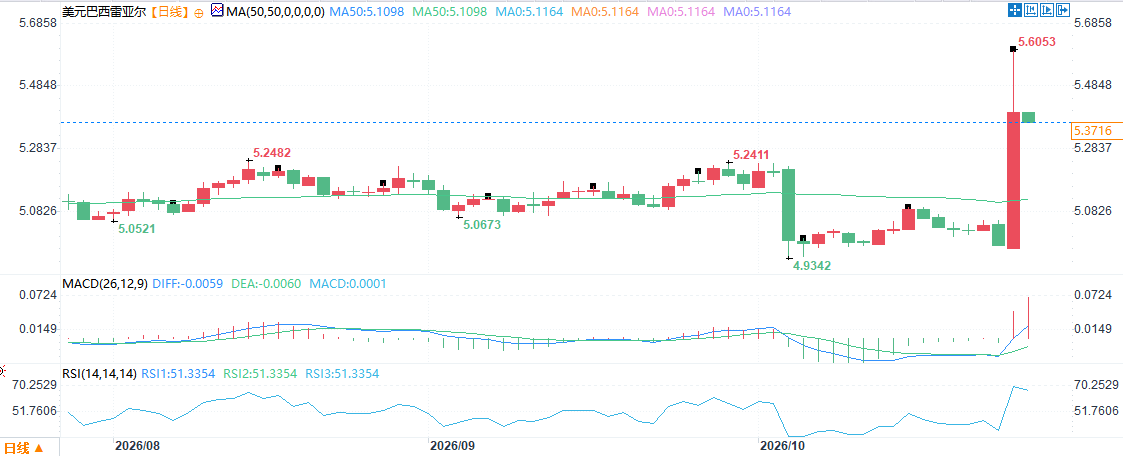Screen dimensions: 1123x456
Task: Click the 5.6053 high price label
Action: click(1036, 42)
